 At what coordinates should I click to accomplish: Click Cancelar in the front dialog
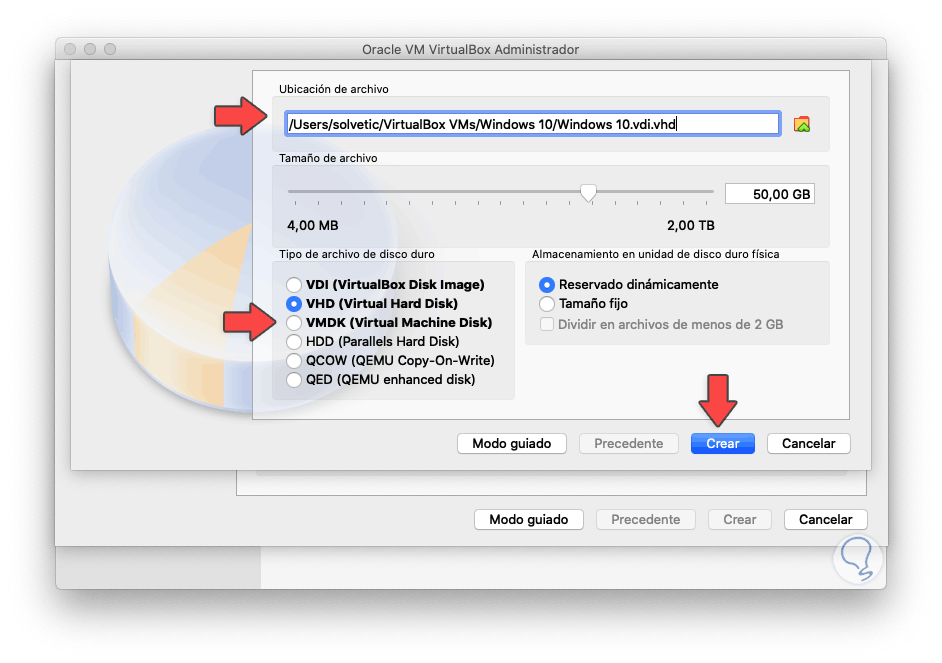[x=809, y=444]
